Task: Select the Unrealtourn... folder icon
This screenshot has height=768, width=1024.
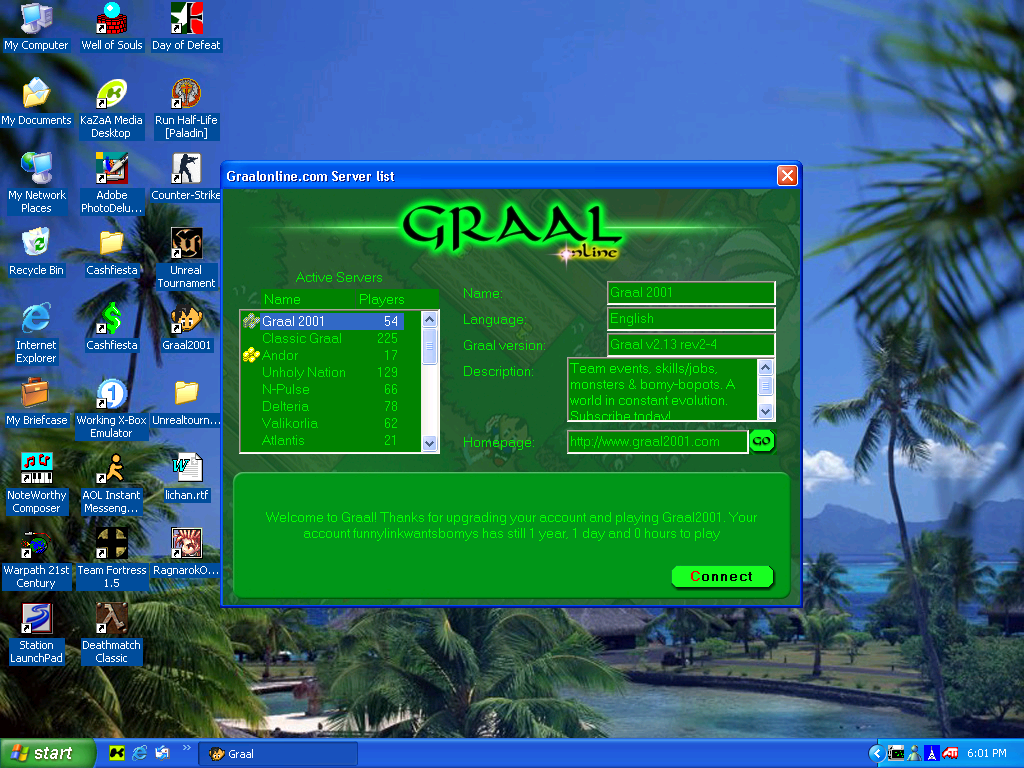Action: click(186, 402)
